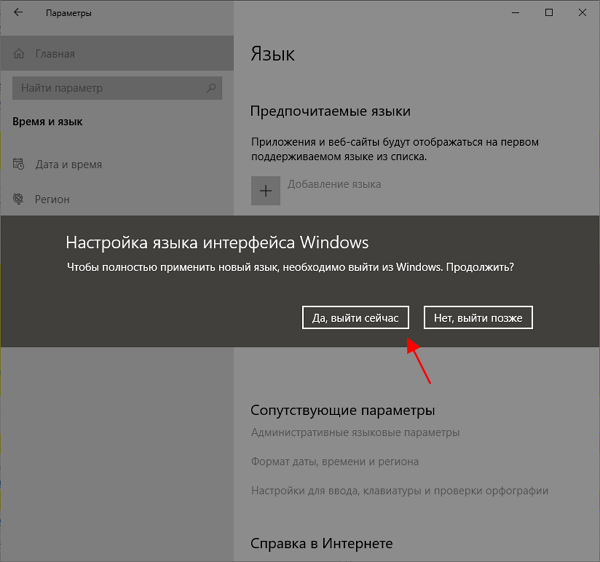The width and height of the screenshot is (600, 562).
Task: Maximize the Параметры window
Action: (549, 13)
